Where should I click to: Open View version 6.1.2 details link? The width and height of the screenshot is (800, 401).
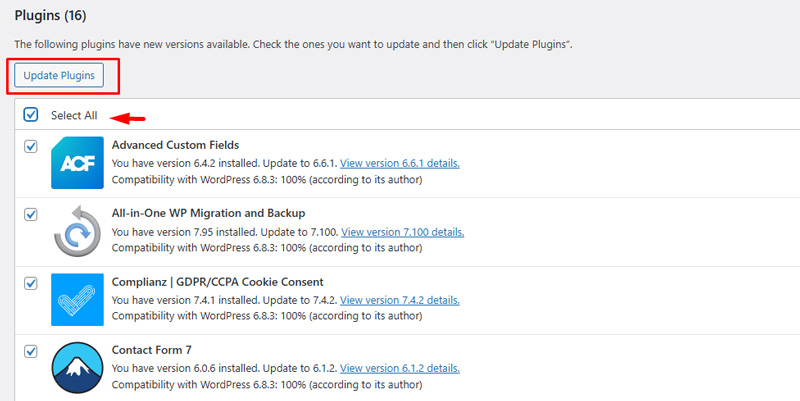400,368
